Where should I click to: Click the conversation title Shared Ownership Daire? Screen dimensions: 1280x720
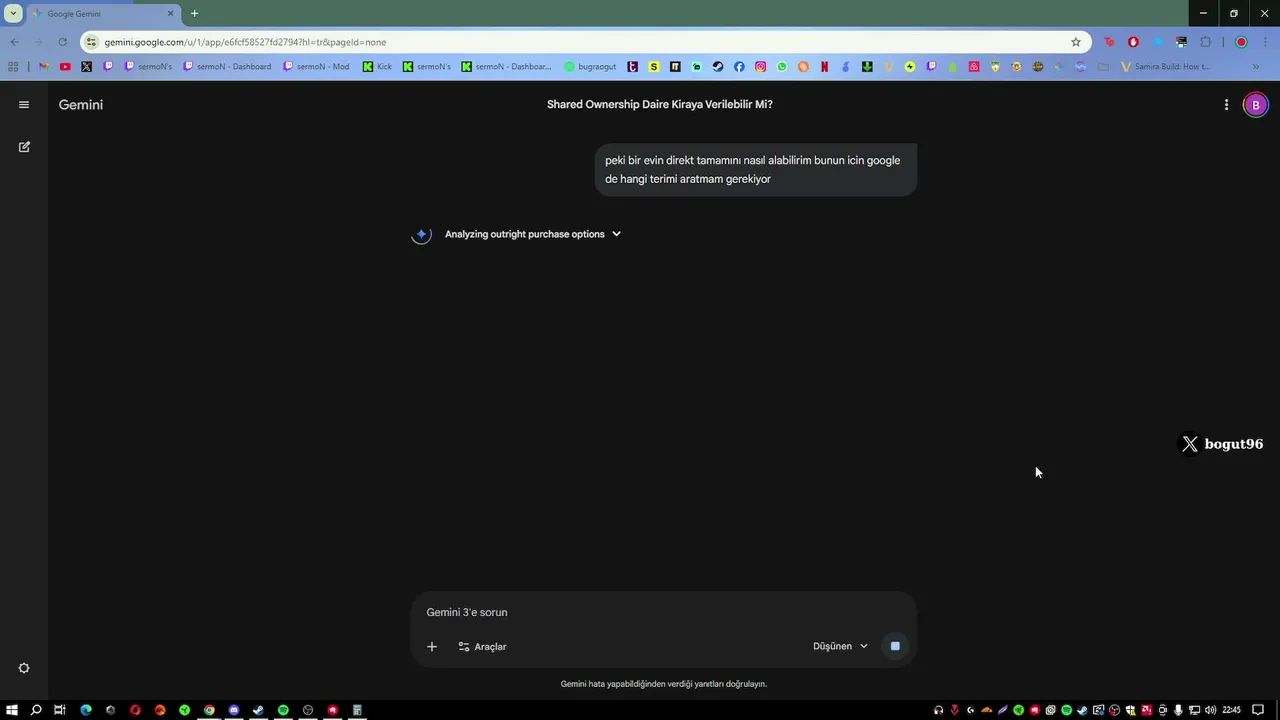(x=659, y=104)
